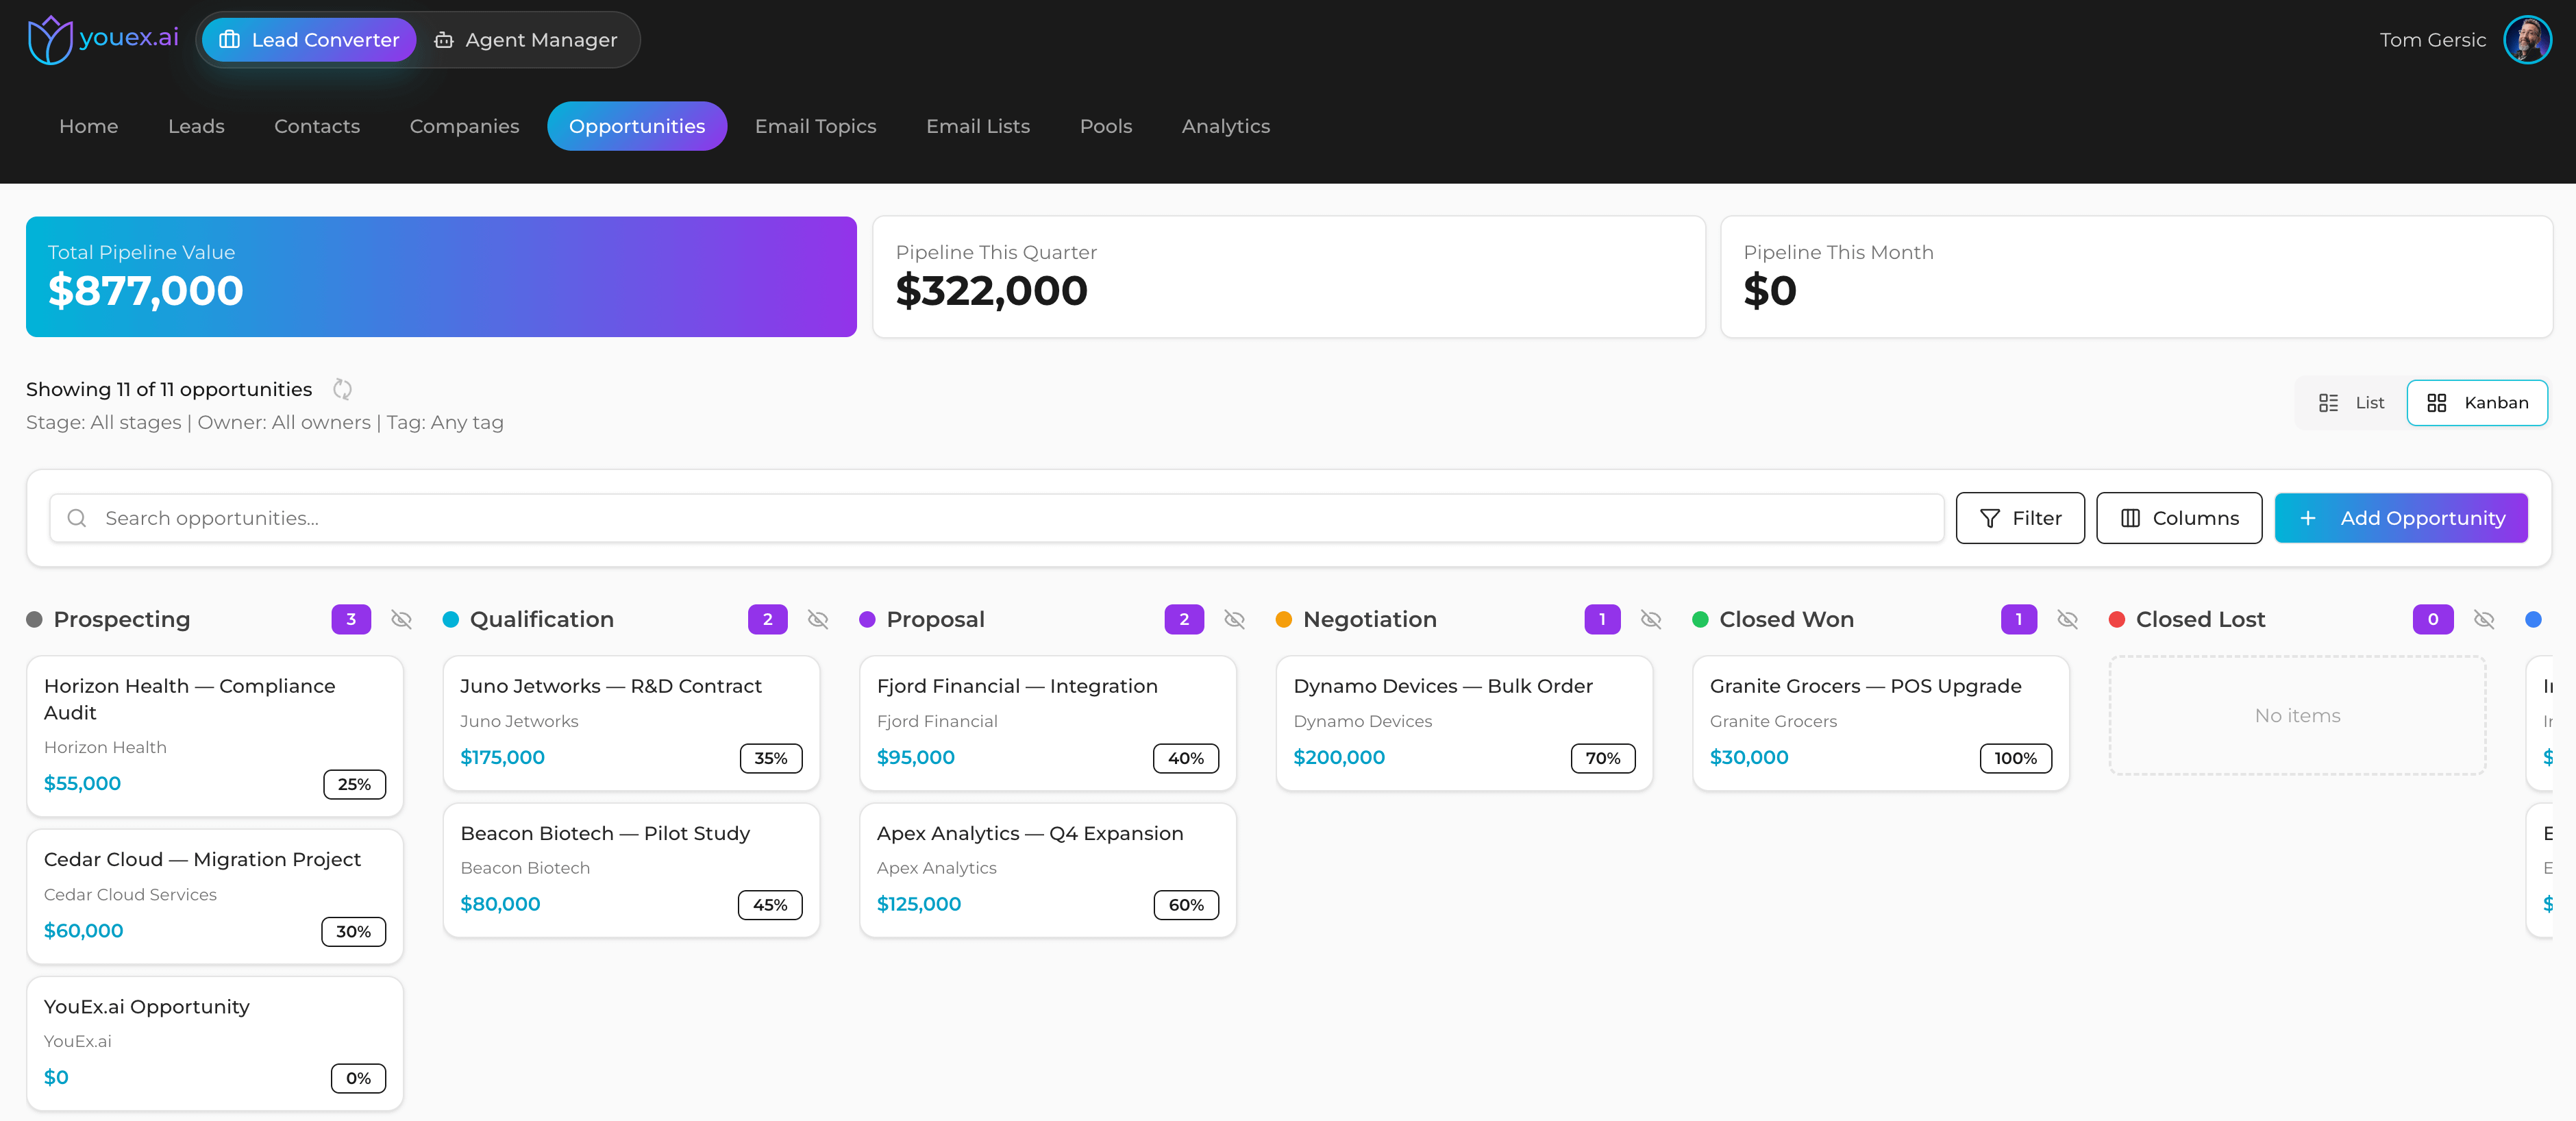2576x1121 pixels.
Task: Switch to List view
Action: pyautogui.click(x=2351, y=403)
